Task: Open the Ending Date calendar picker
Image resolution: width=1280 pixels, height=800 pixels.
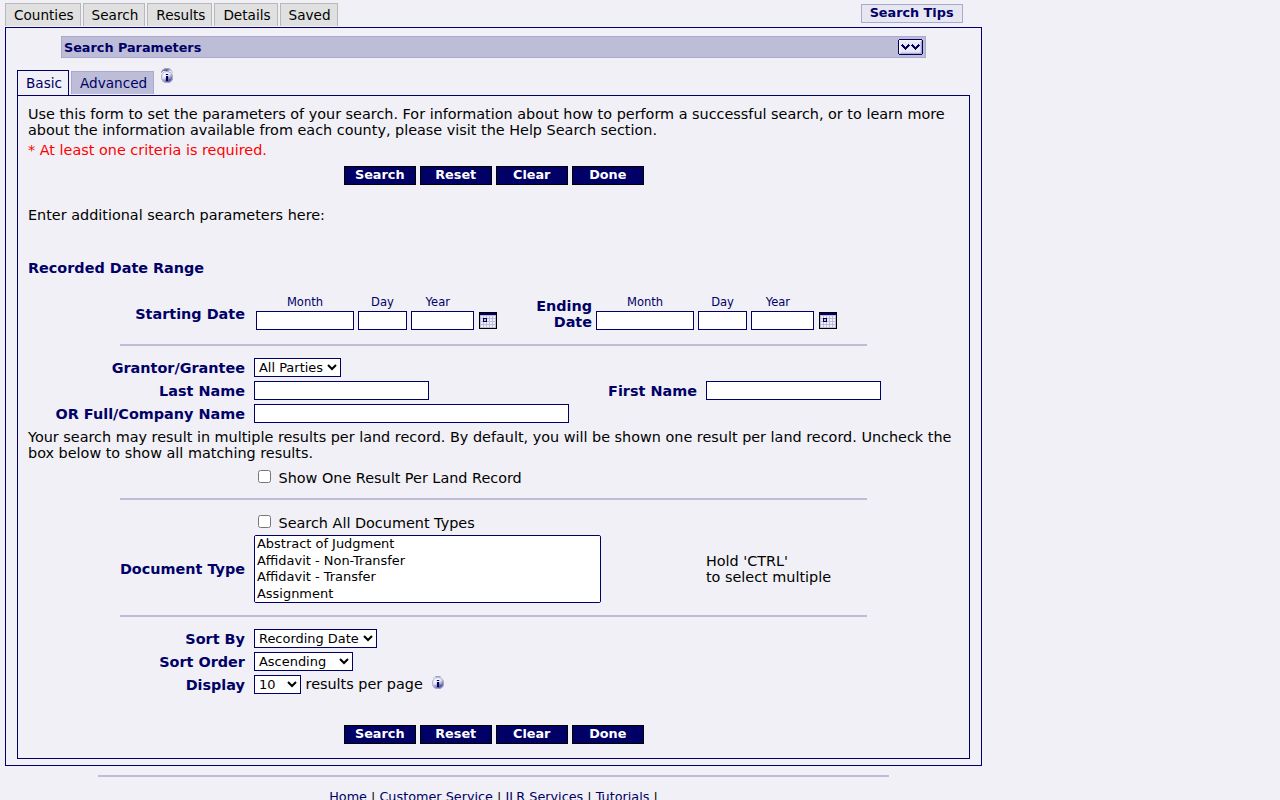Action: (x=828, y=321)
